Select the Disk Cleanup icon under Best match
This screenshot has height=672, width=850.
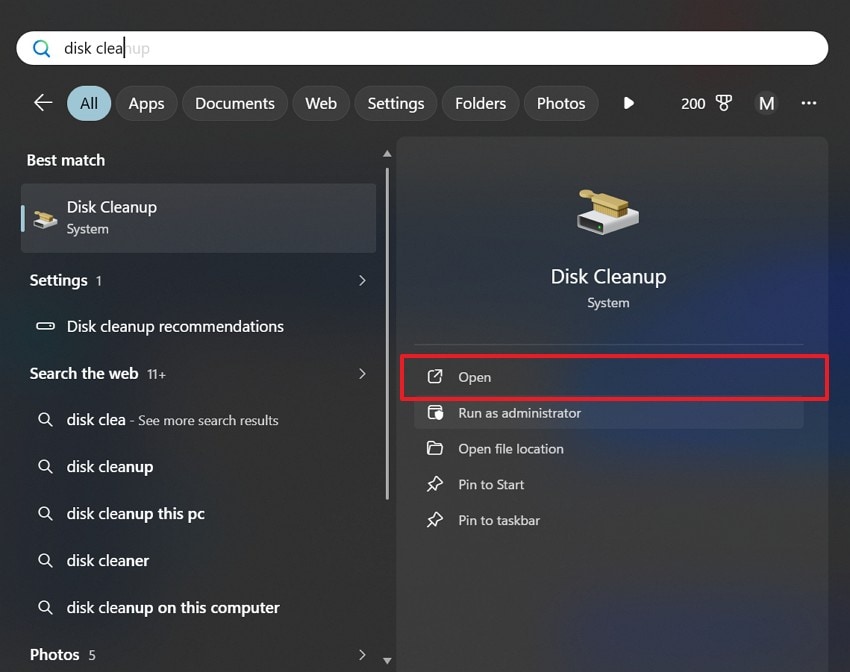[44, 217]
